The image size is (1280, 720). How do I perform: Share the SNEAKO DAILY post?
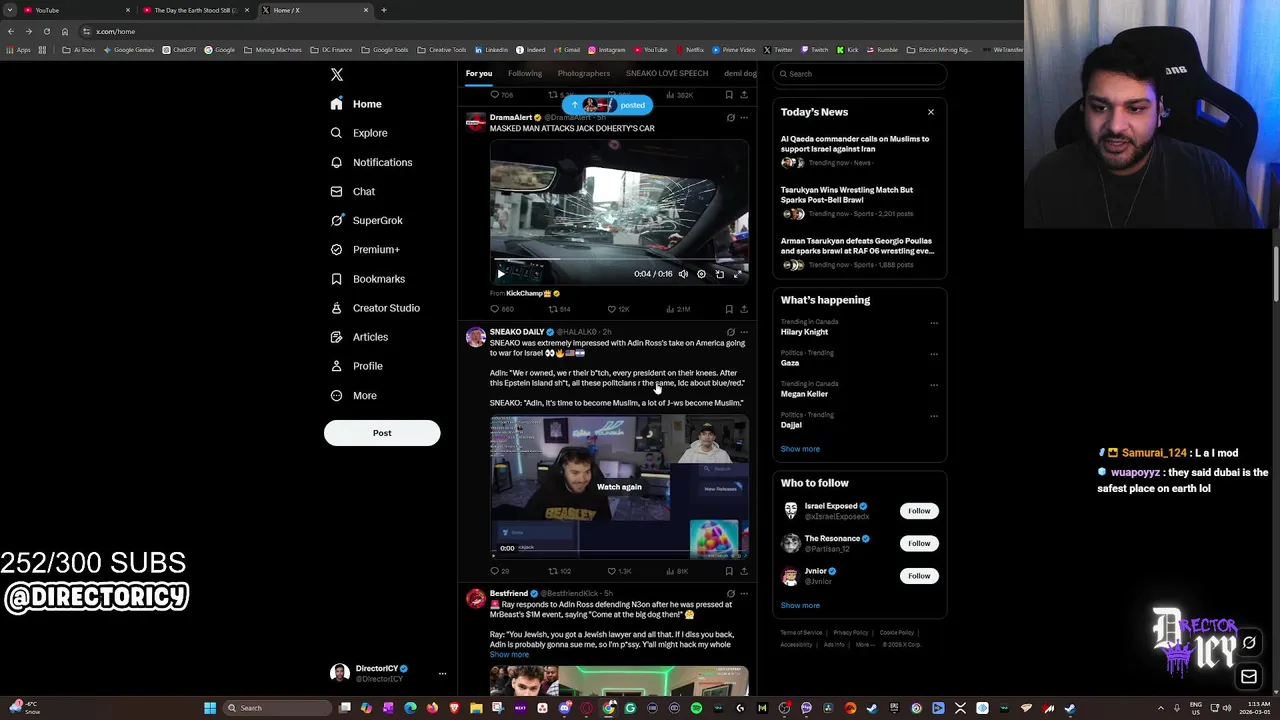pos(743,571)
